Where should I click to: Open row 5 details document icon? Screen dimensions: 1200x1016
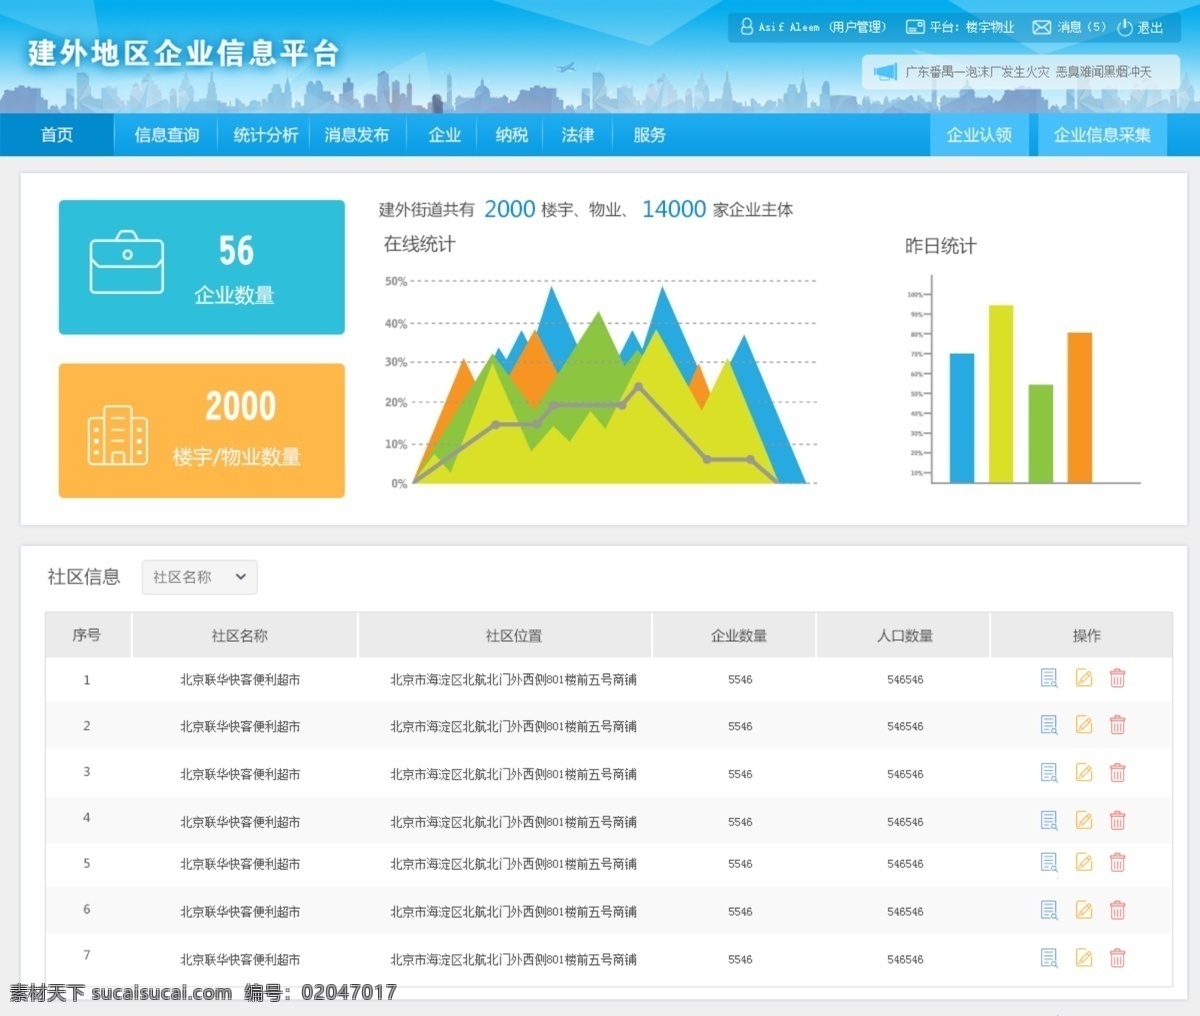click(x=1049, y=862)
